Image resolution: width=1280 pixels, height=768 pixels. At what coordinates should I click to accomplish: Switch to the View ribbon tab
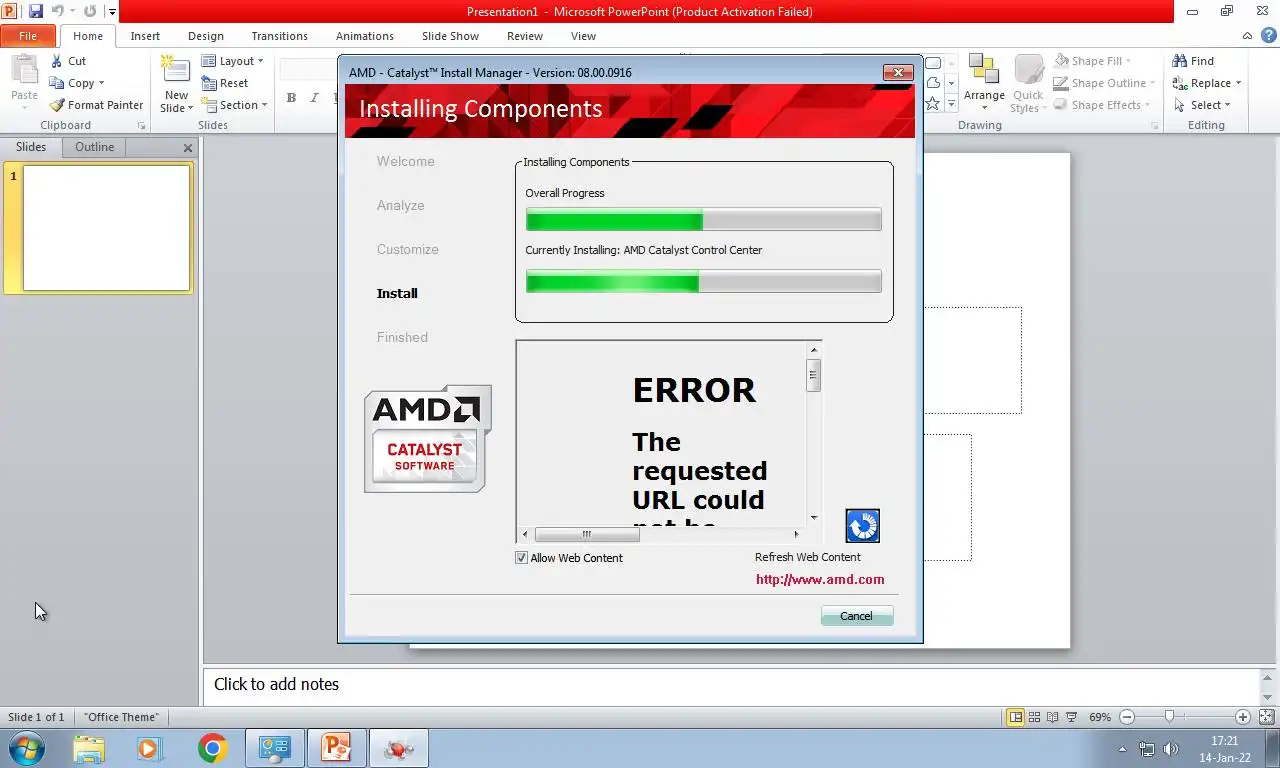(583, 36)
